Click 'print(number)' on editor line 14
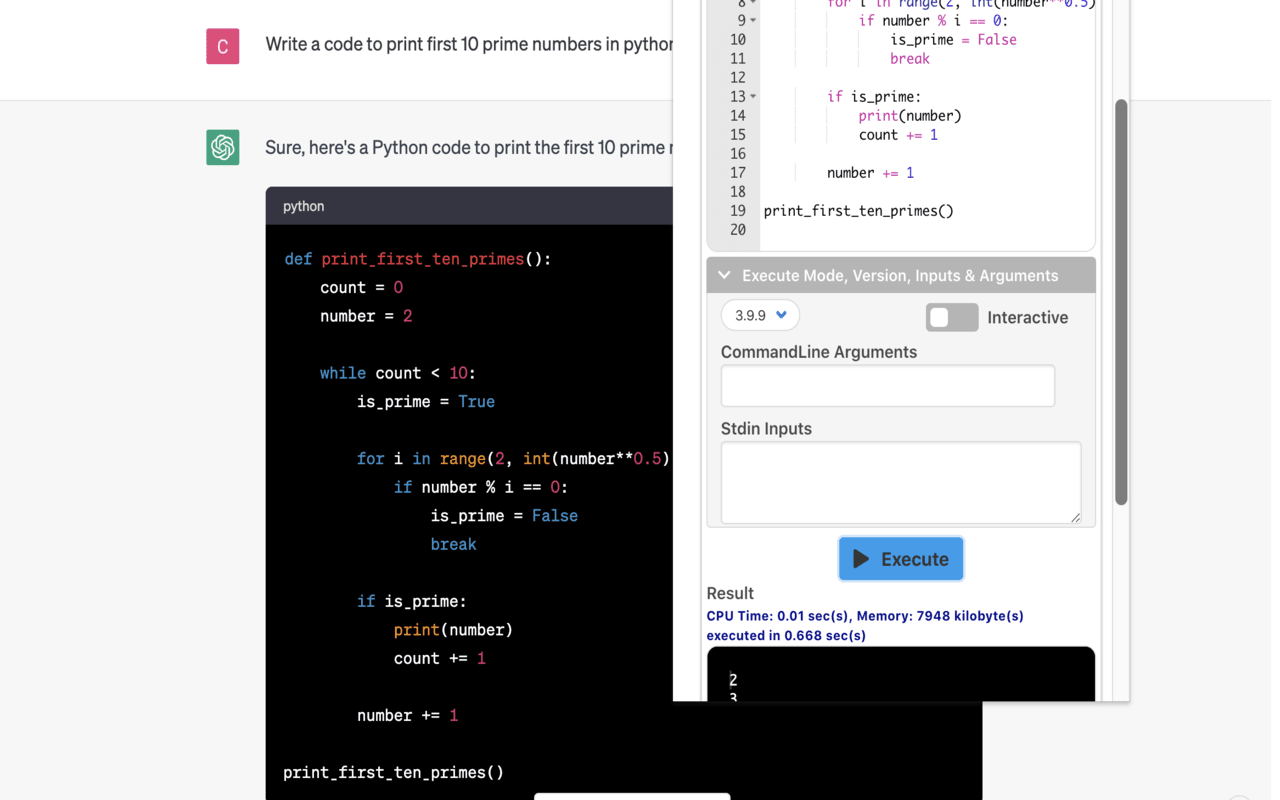The image size is (1280, 800). (910, 116)
